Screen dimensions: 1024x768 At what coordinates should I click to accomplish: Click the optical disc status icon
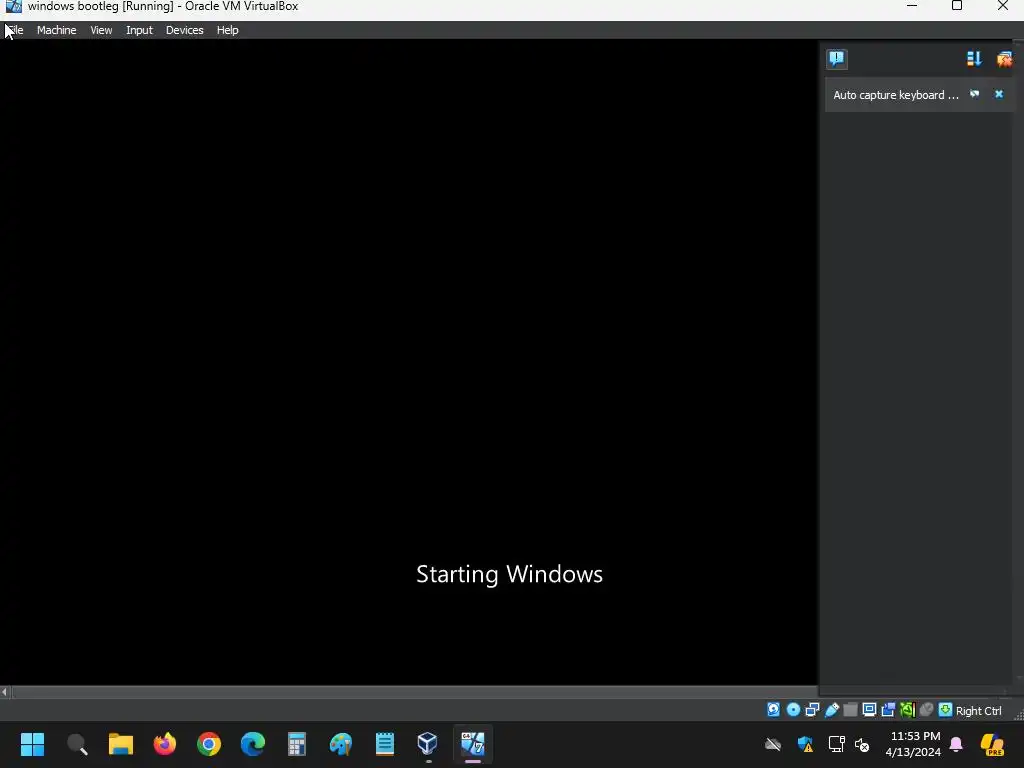coord(793,710)
